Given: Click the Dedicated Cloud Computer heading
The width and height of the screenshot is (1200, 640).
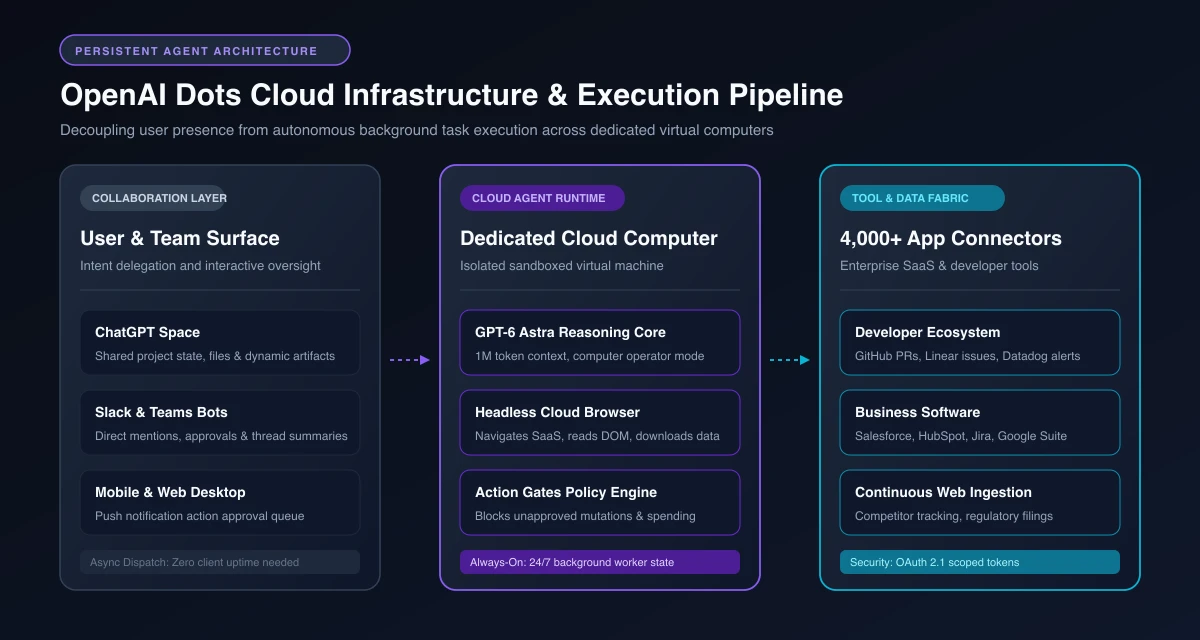Looking at the screenshot, I should coord(589,238).
